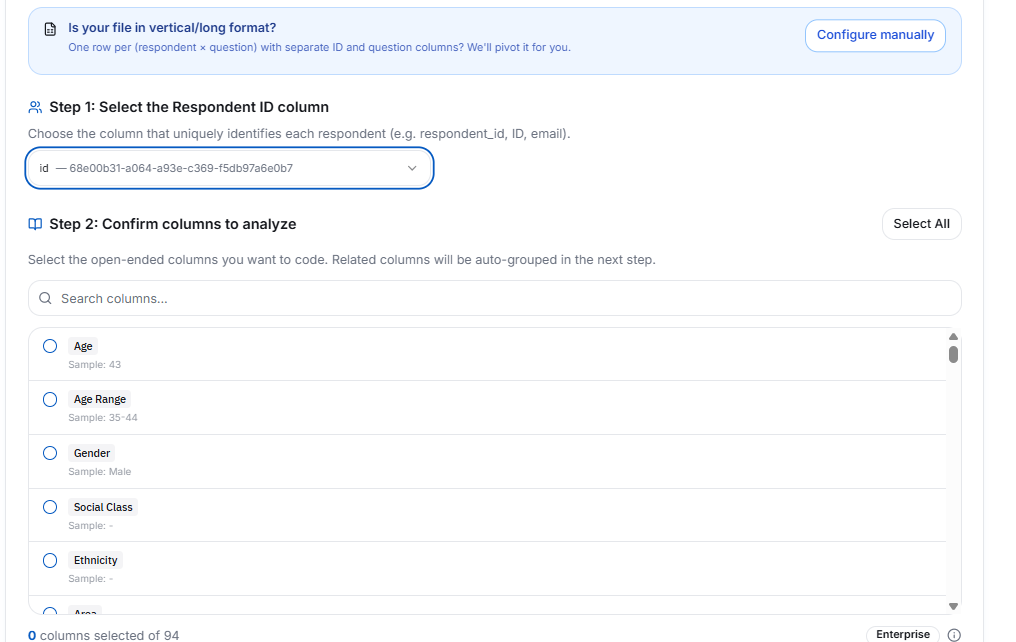The height and width of the screenshot is (642, 1016).
Task: Toggle the Gender column selection circle
Action: pos(50,453)
